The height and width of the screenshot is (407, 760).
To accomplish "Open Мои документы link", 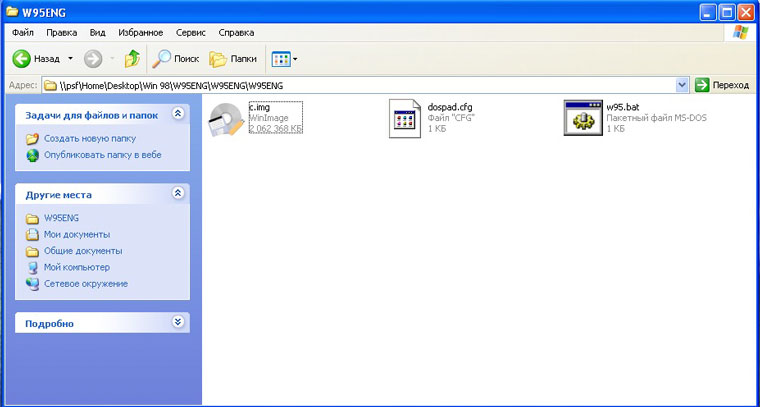I will click(x=77, y=235).
